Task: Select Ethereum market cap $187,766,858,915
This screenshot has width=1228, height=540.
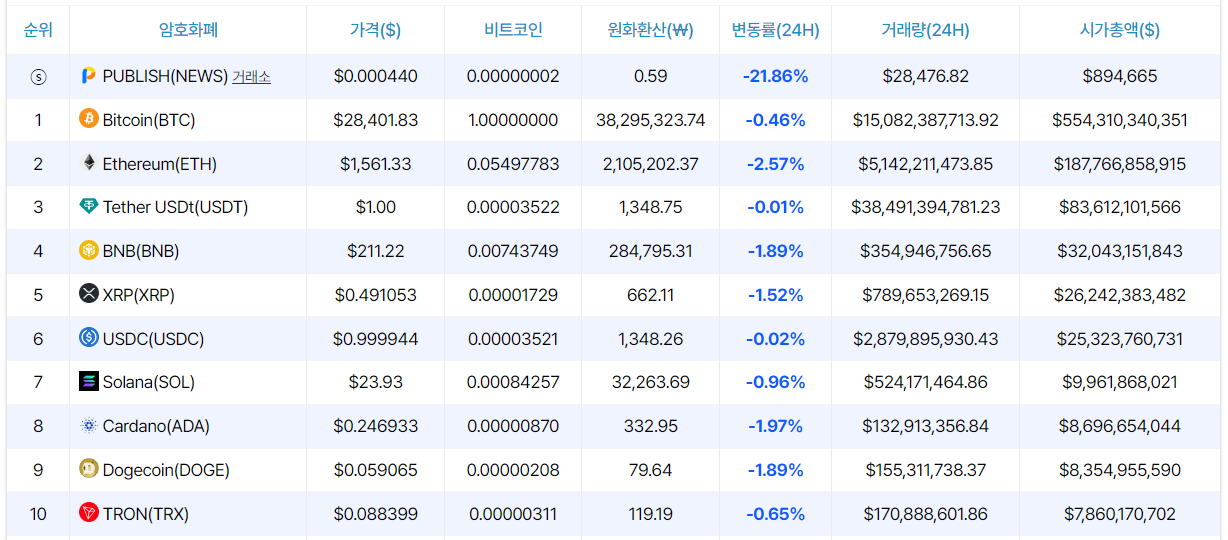Action: tap(1120, 164)
